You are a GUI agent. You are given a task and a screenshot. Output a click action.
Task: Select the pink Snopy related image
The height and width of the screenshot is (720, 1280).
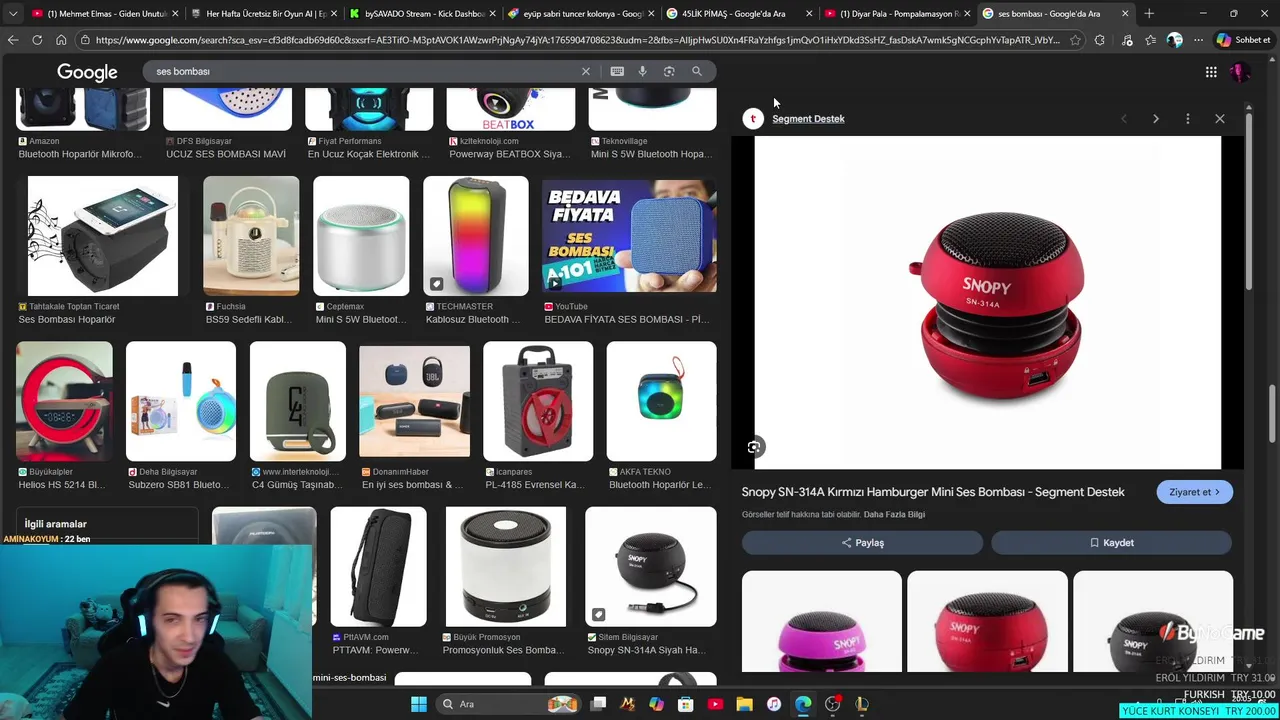pyautogui.click(x=822, y=621)
